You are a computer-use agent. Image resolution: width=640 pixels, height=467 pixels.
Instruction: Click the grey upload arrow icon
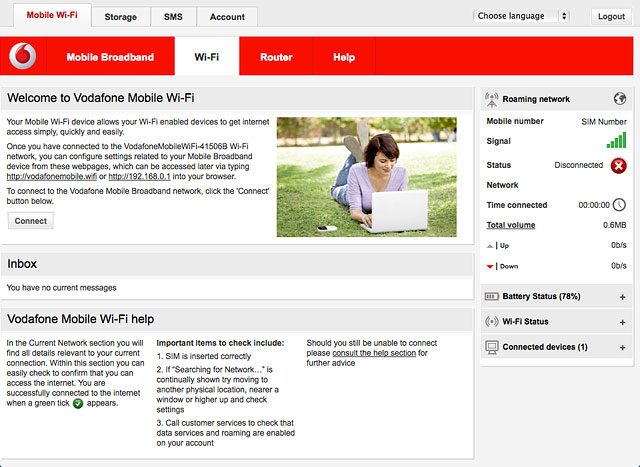(x=490, y=246)
